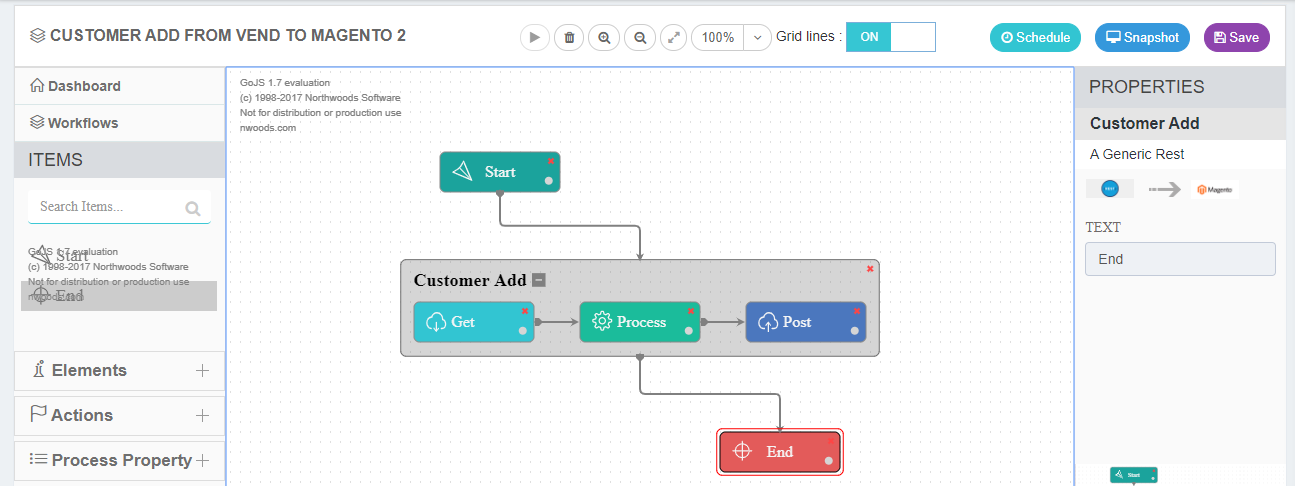Click the search magnifier icon in Items

pos(193,209)
